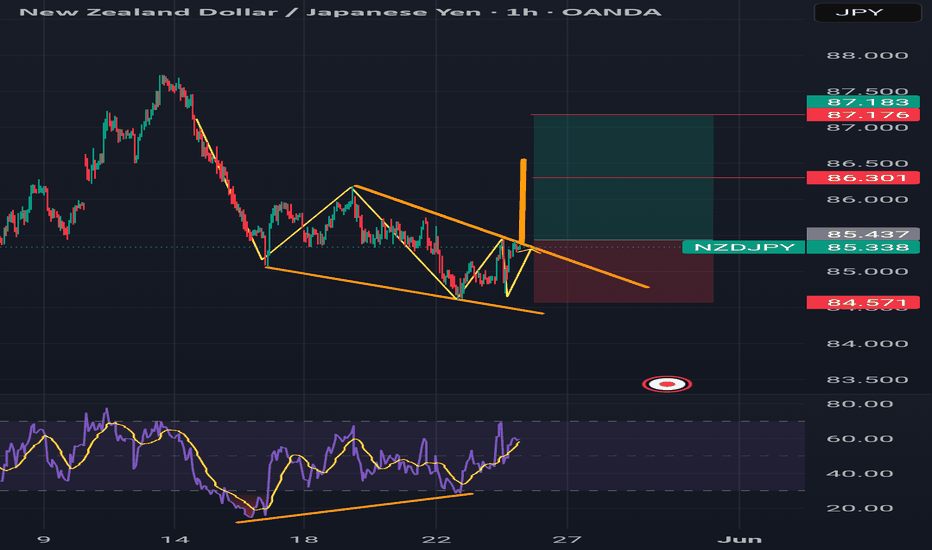
Task: Click the 85.437 grey entry price label
Action: (863, 234)
